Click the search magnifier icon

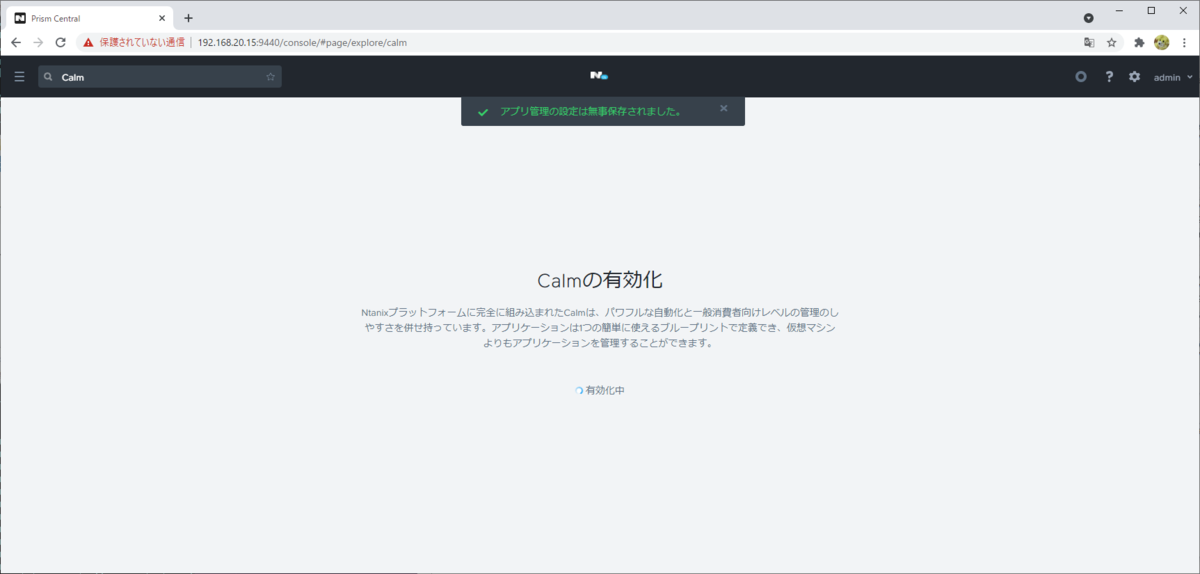(x=48, y=77)
